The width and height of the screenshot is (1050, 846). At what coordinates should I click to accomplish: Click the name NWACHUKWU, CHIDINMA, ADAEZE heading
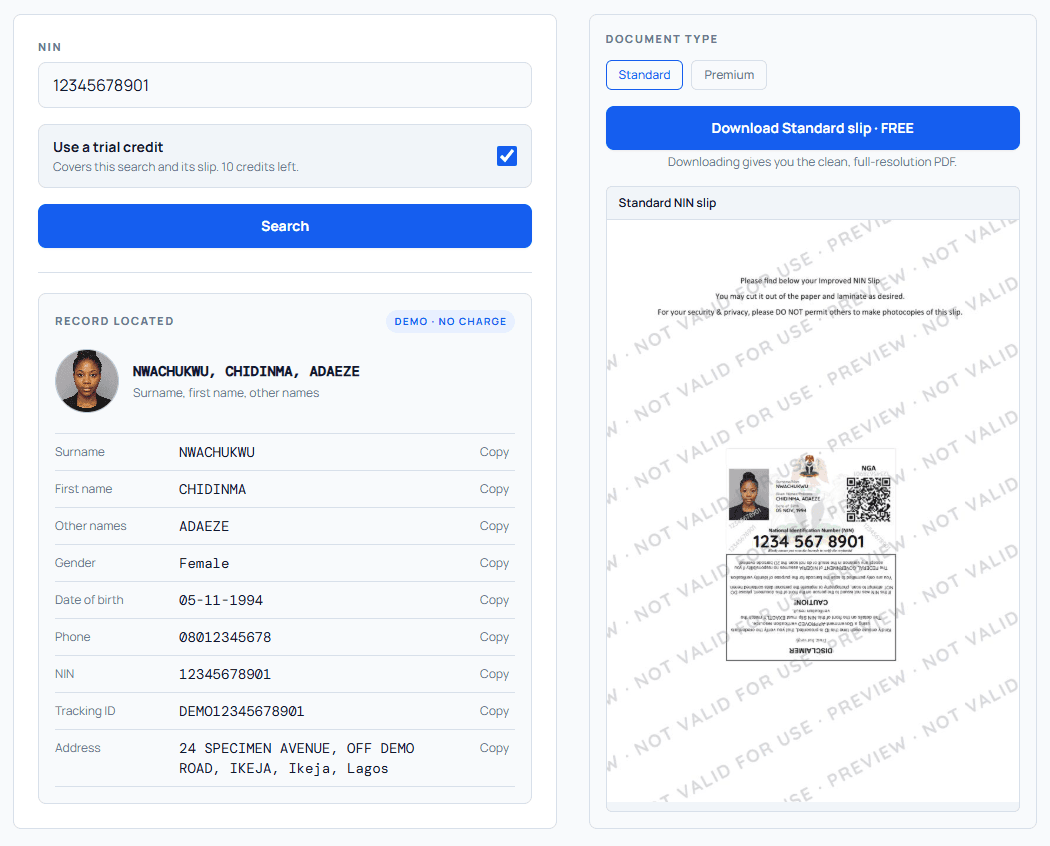[x=246, y=371]
